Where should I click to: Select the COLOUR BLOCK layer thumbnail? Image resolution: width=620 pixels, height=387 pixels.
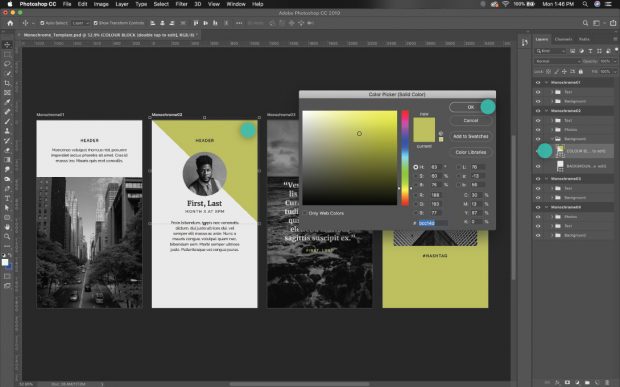(x=560, y=151)
